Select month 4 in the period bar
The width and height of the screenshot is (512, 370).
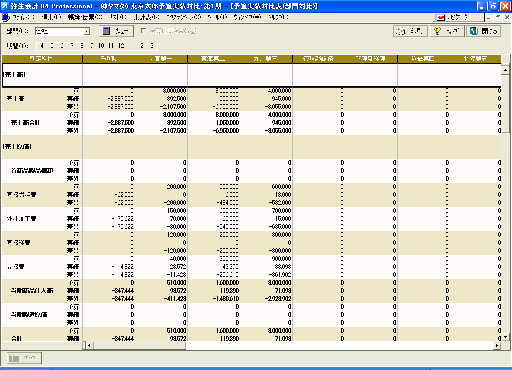point(41,45)
